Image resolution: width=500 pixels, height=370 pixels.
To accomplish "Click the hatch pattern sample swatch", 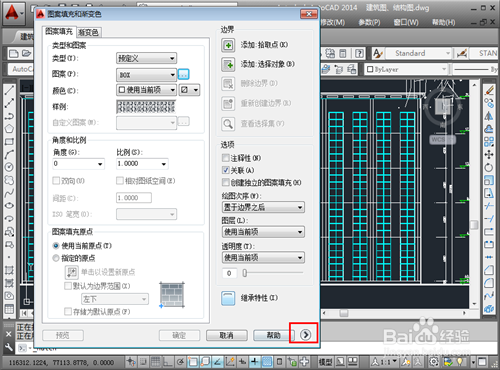I will [x=146, y=107].
